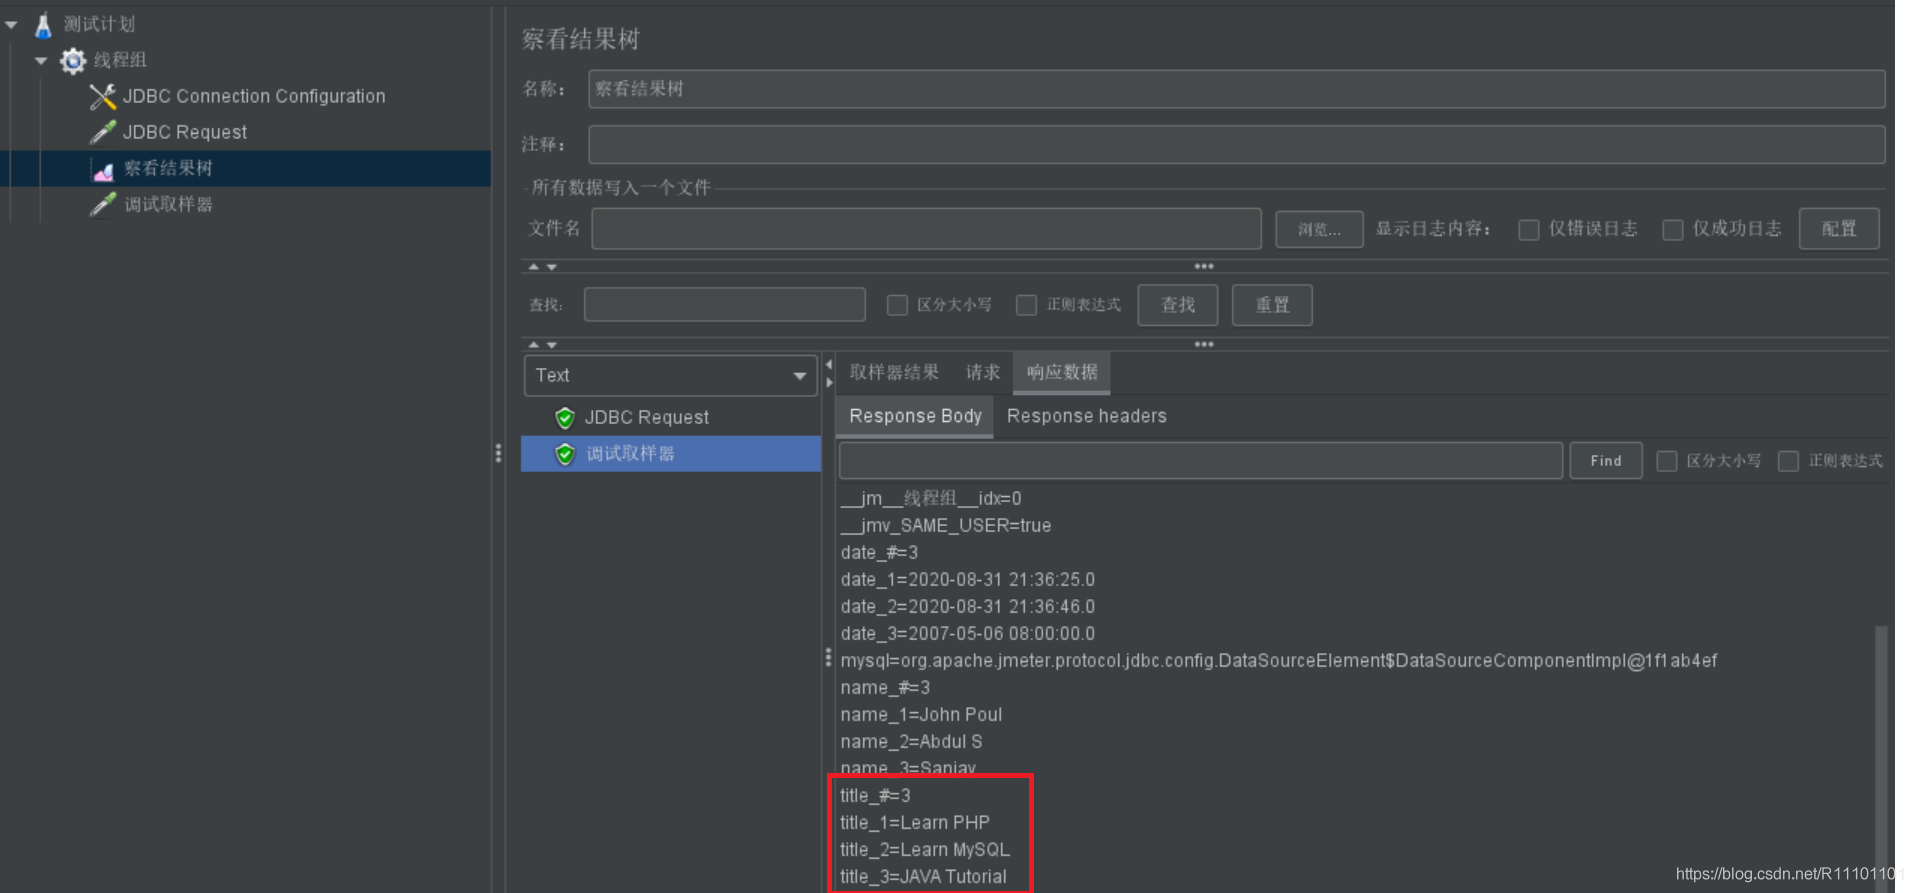
Task: Open the Text renderer dropdown
Action: [670, 375]
